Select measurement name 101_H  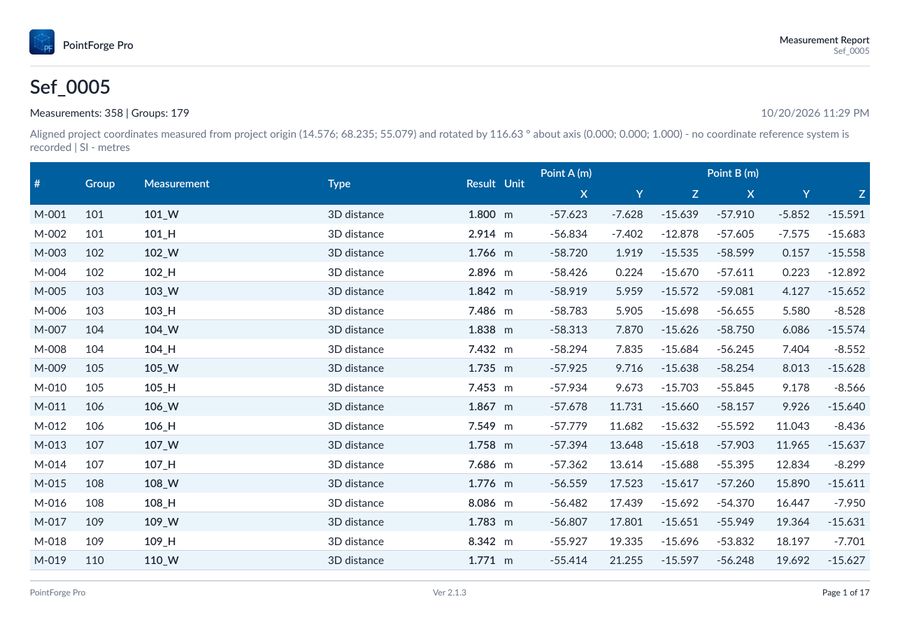pyautogui.click(x=160, y=234)
